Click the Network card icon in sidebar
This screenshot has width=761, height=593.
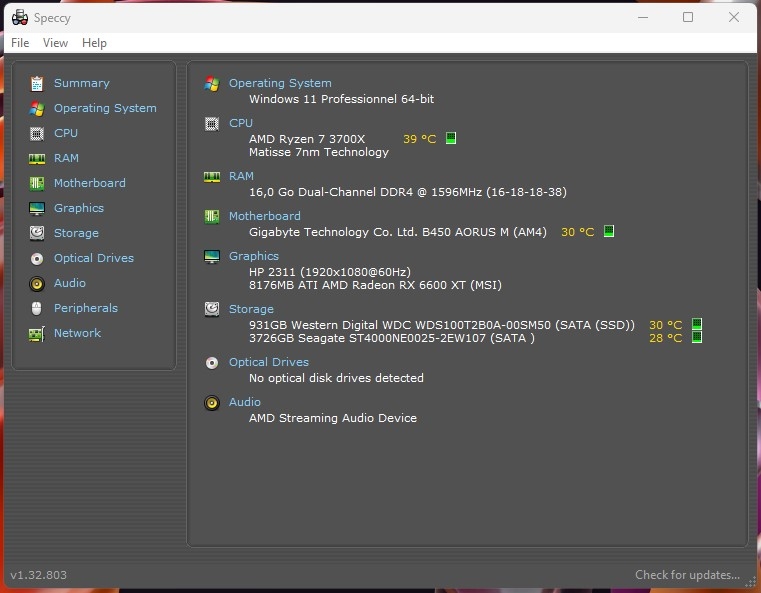[x=37, y=334]
